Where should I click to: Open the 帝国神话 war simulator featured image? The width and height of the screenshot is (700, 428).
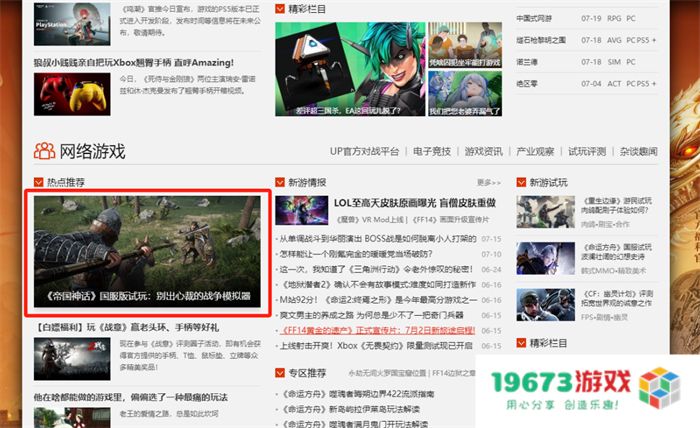147,251
